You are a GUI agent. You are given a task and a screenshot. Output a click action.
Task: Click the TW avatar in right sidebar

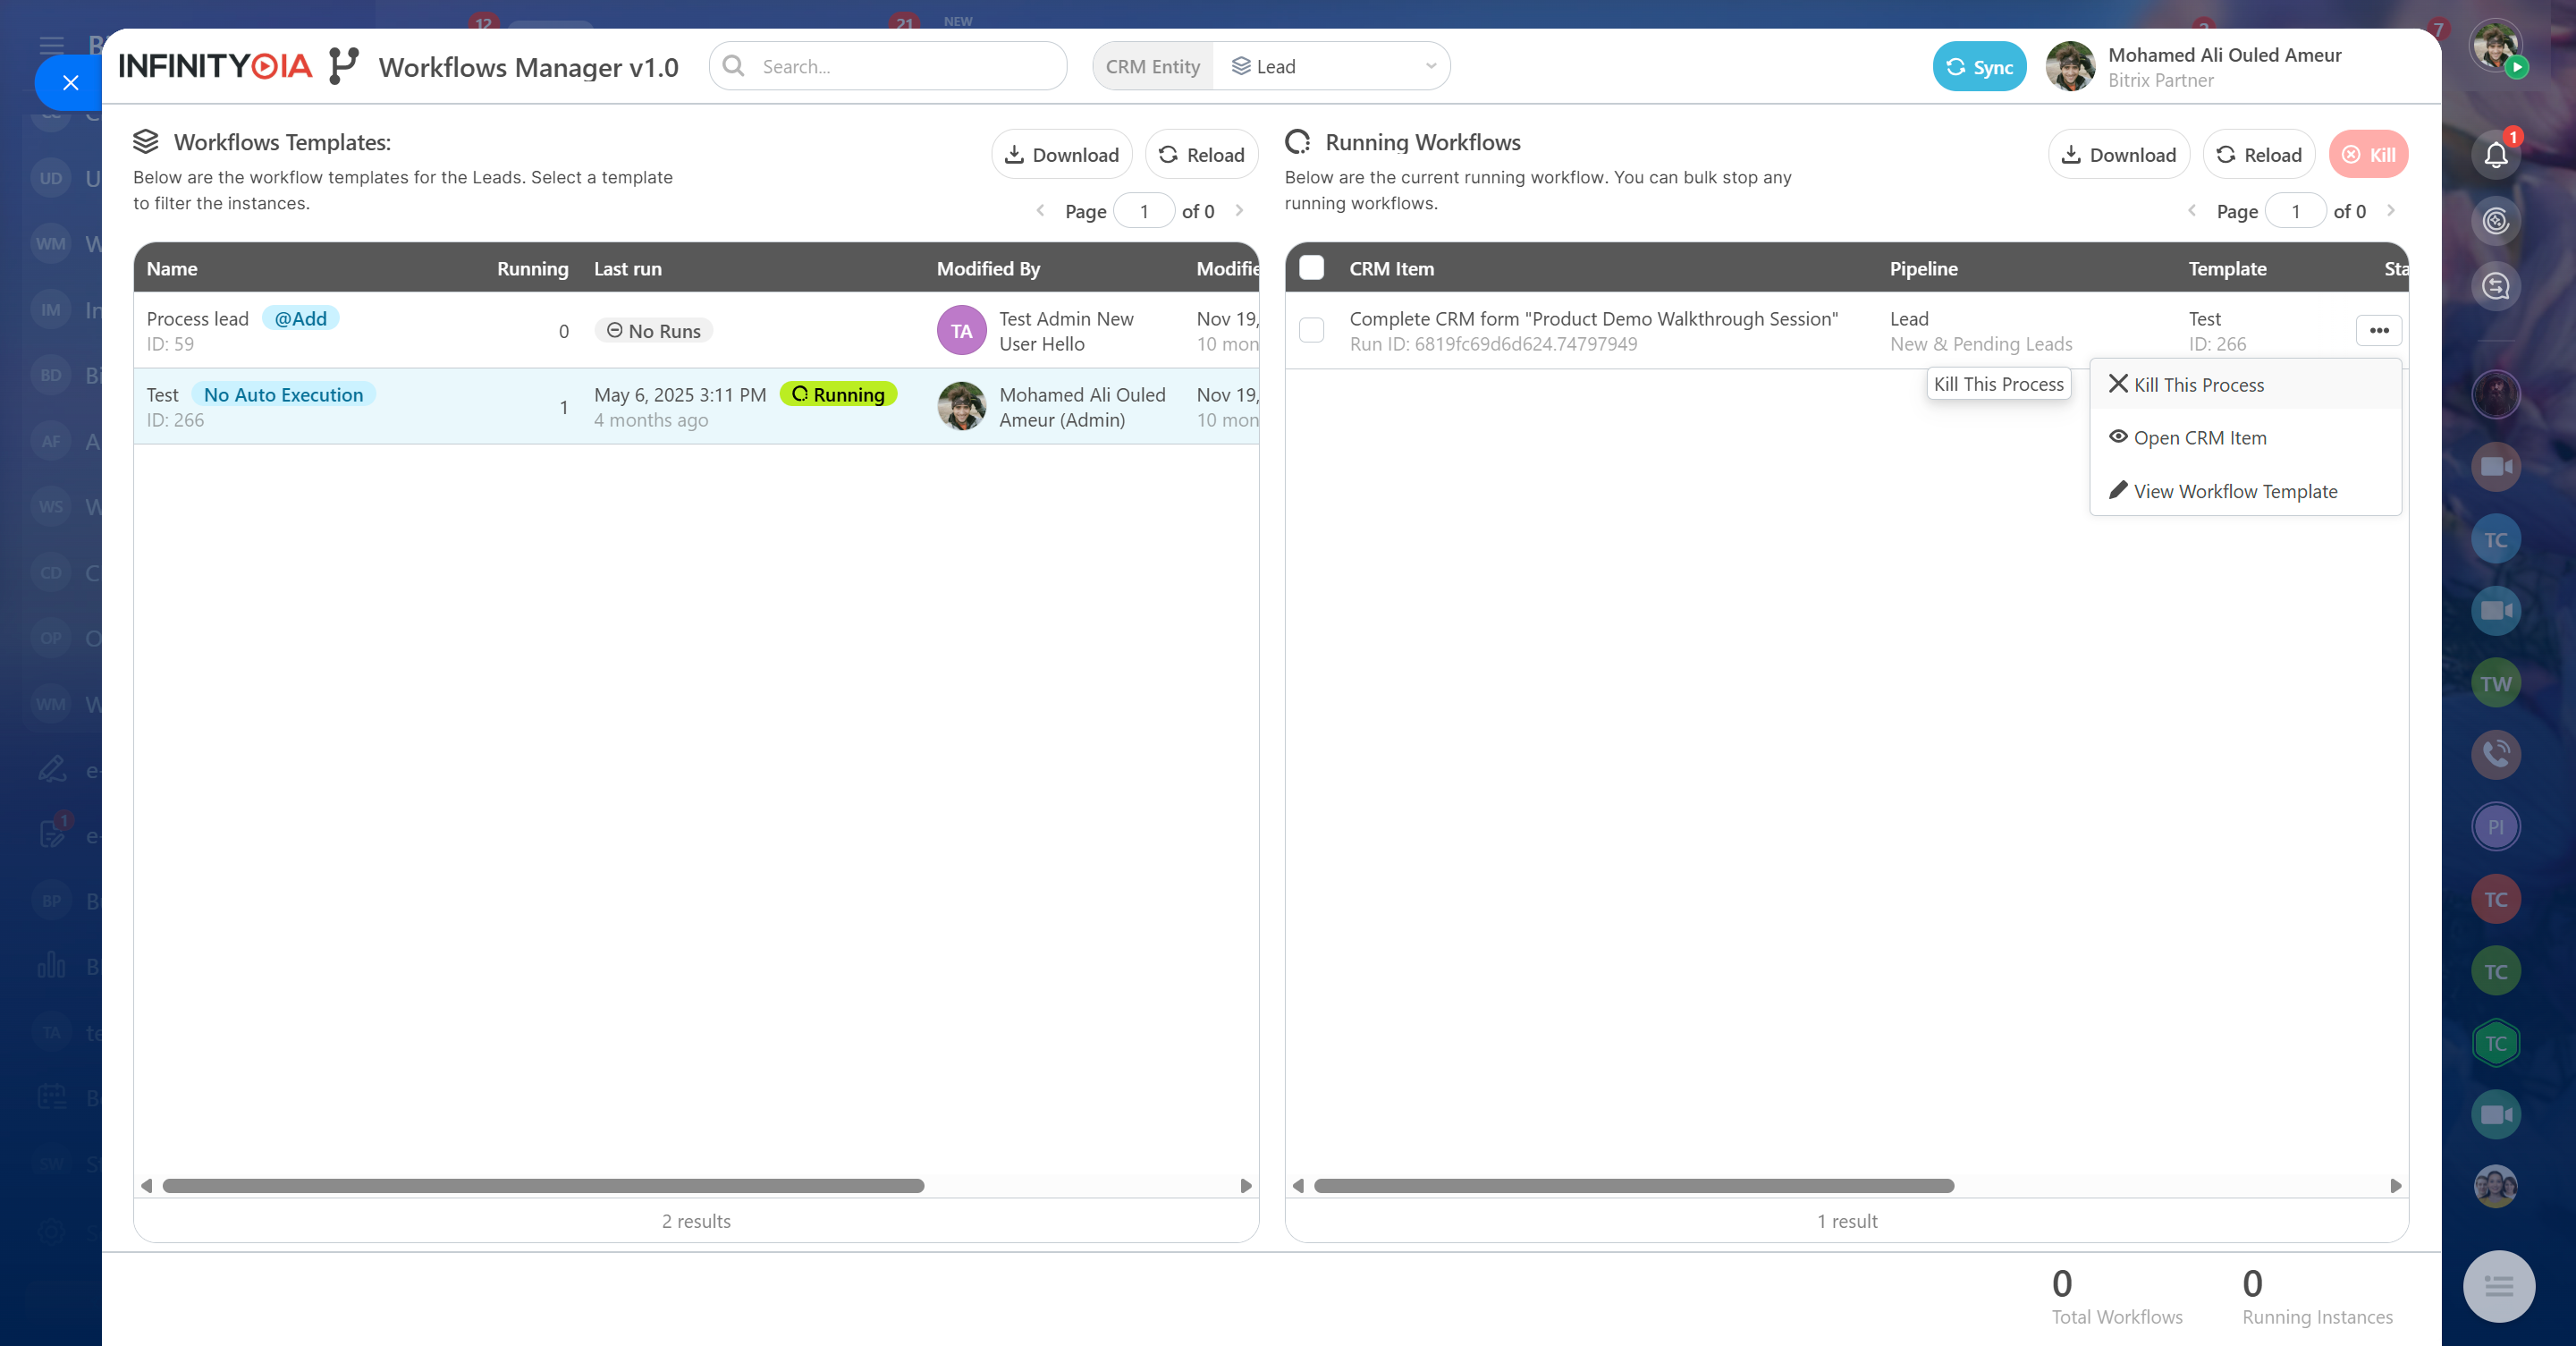click(x=2495, y=683)
